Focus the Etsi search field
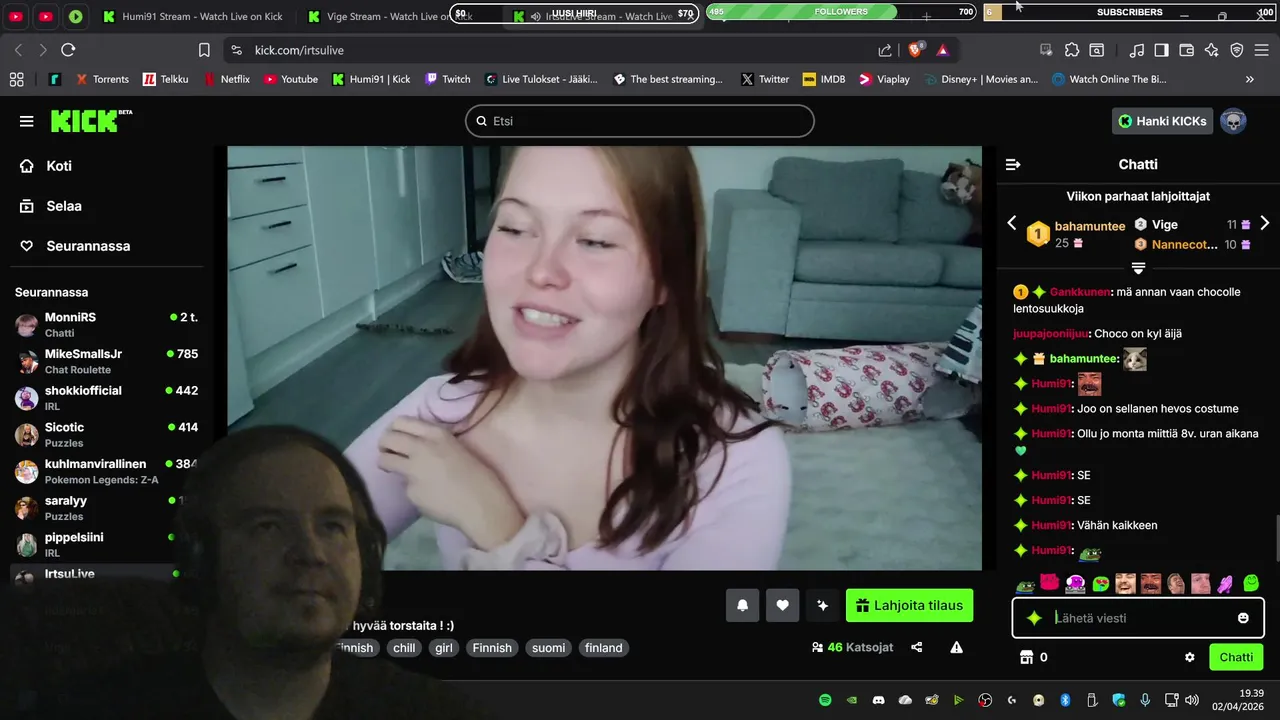This screenshot has height=720, width=1280. (x=640, y=121)
